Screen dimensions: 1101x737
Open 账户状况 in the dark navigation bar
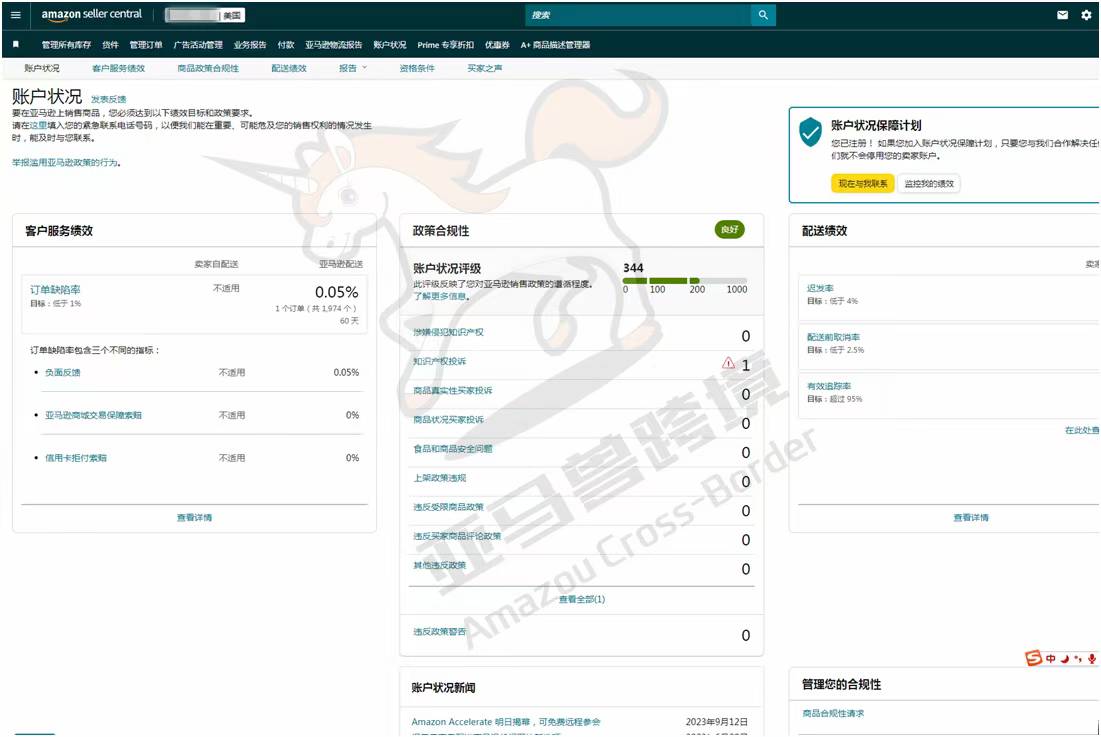coord(390,45)
